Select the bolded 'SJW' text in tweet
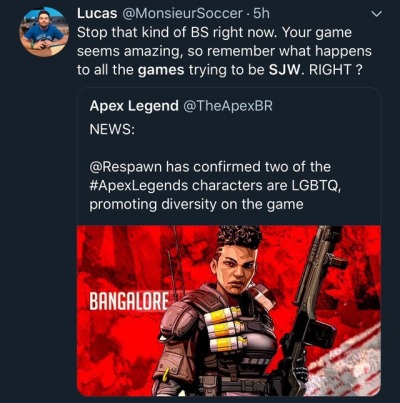 coord(286,70)
